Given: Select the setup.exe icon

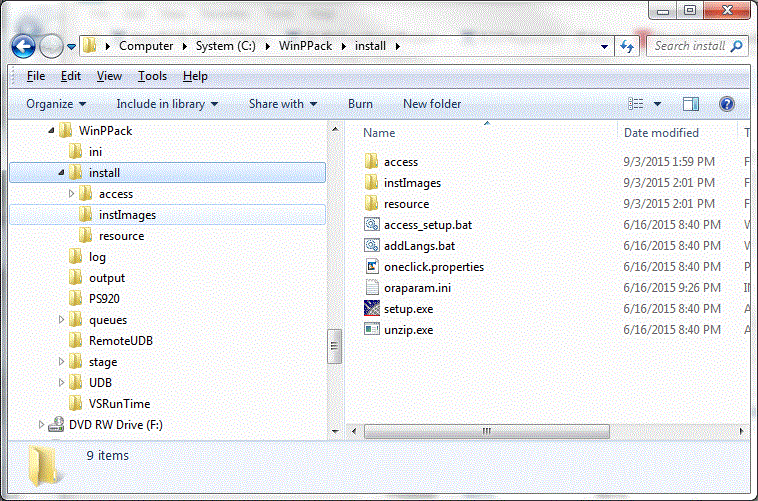Looking at the screenshot, I should [x=372, y=308].
